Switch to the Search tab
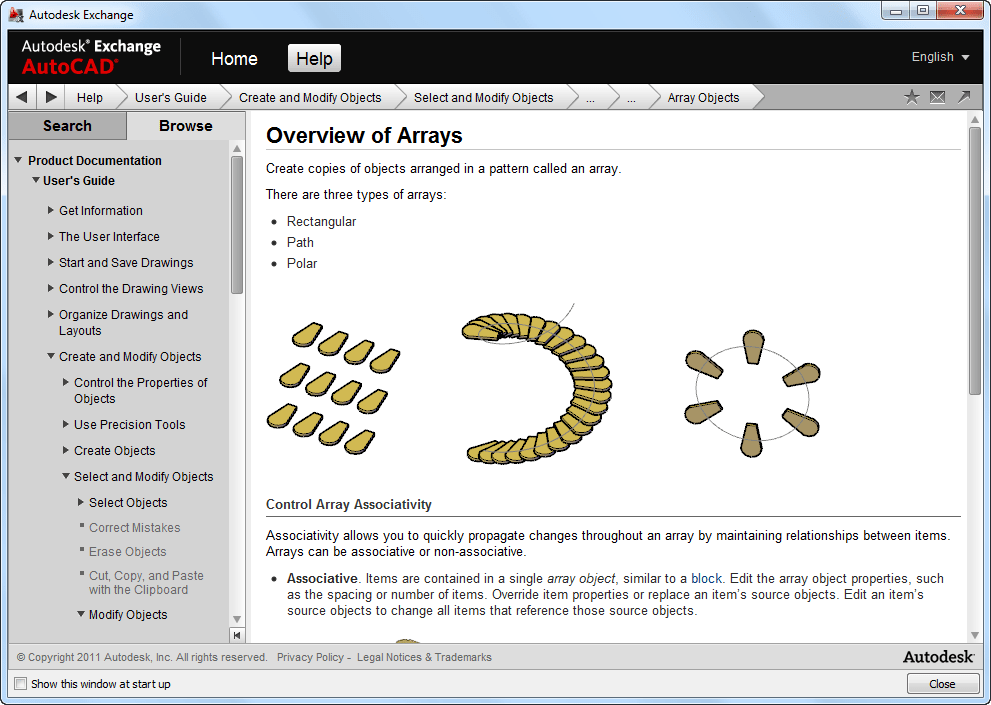Image resolution: width=991 pixels, height=705 pixels. pyautogui.click(x=67, y=126)
